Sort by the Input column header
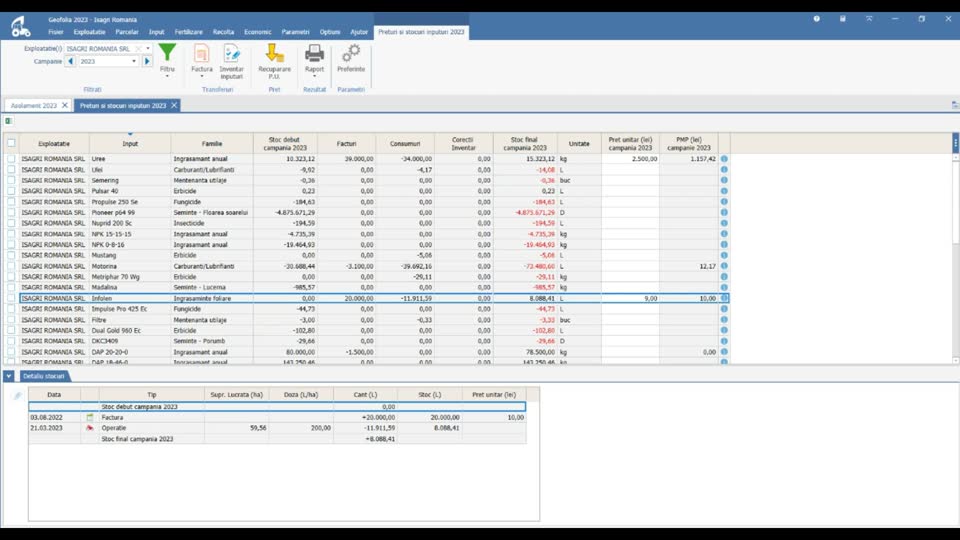Image resolution: width=960 pixels, height=540 pixels. pos(130,143)
